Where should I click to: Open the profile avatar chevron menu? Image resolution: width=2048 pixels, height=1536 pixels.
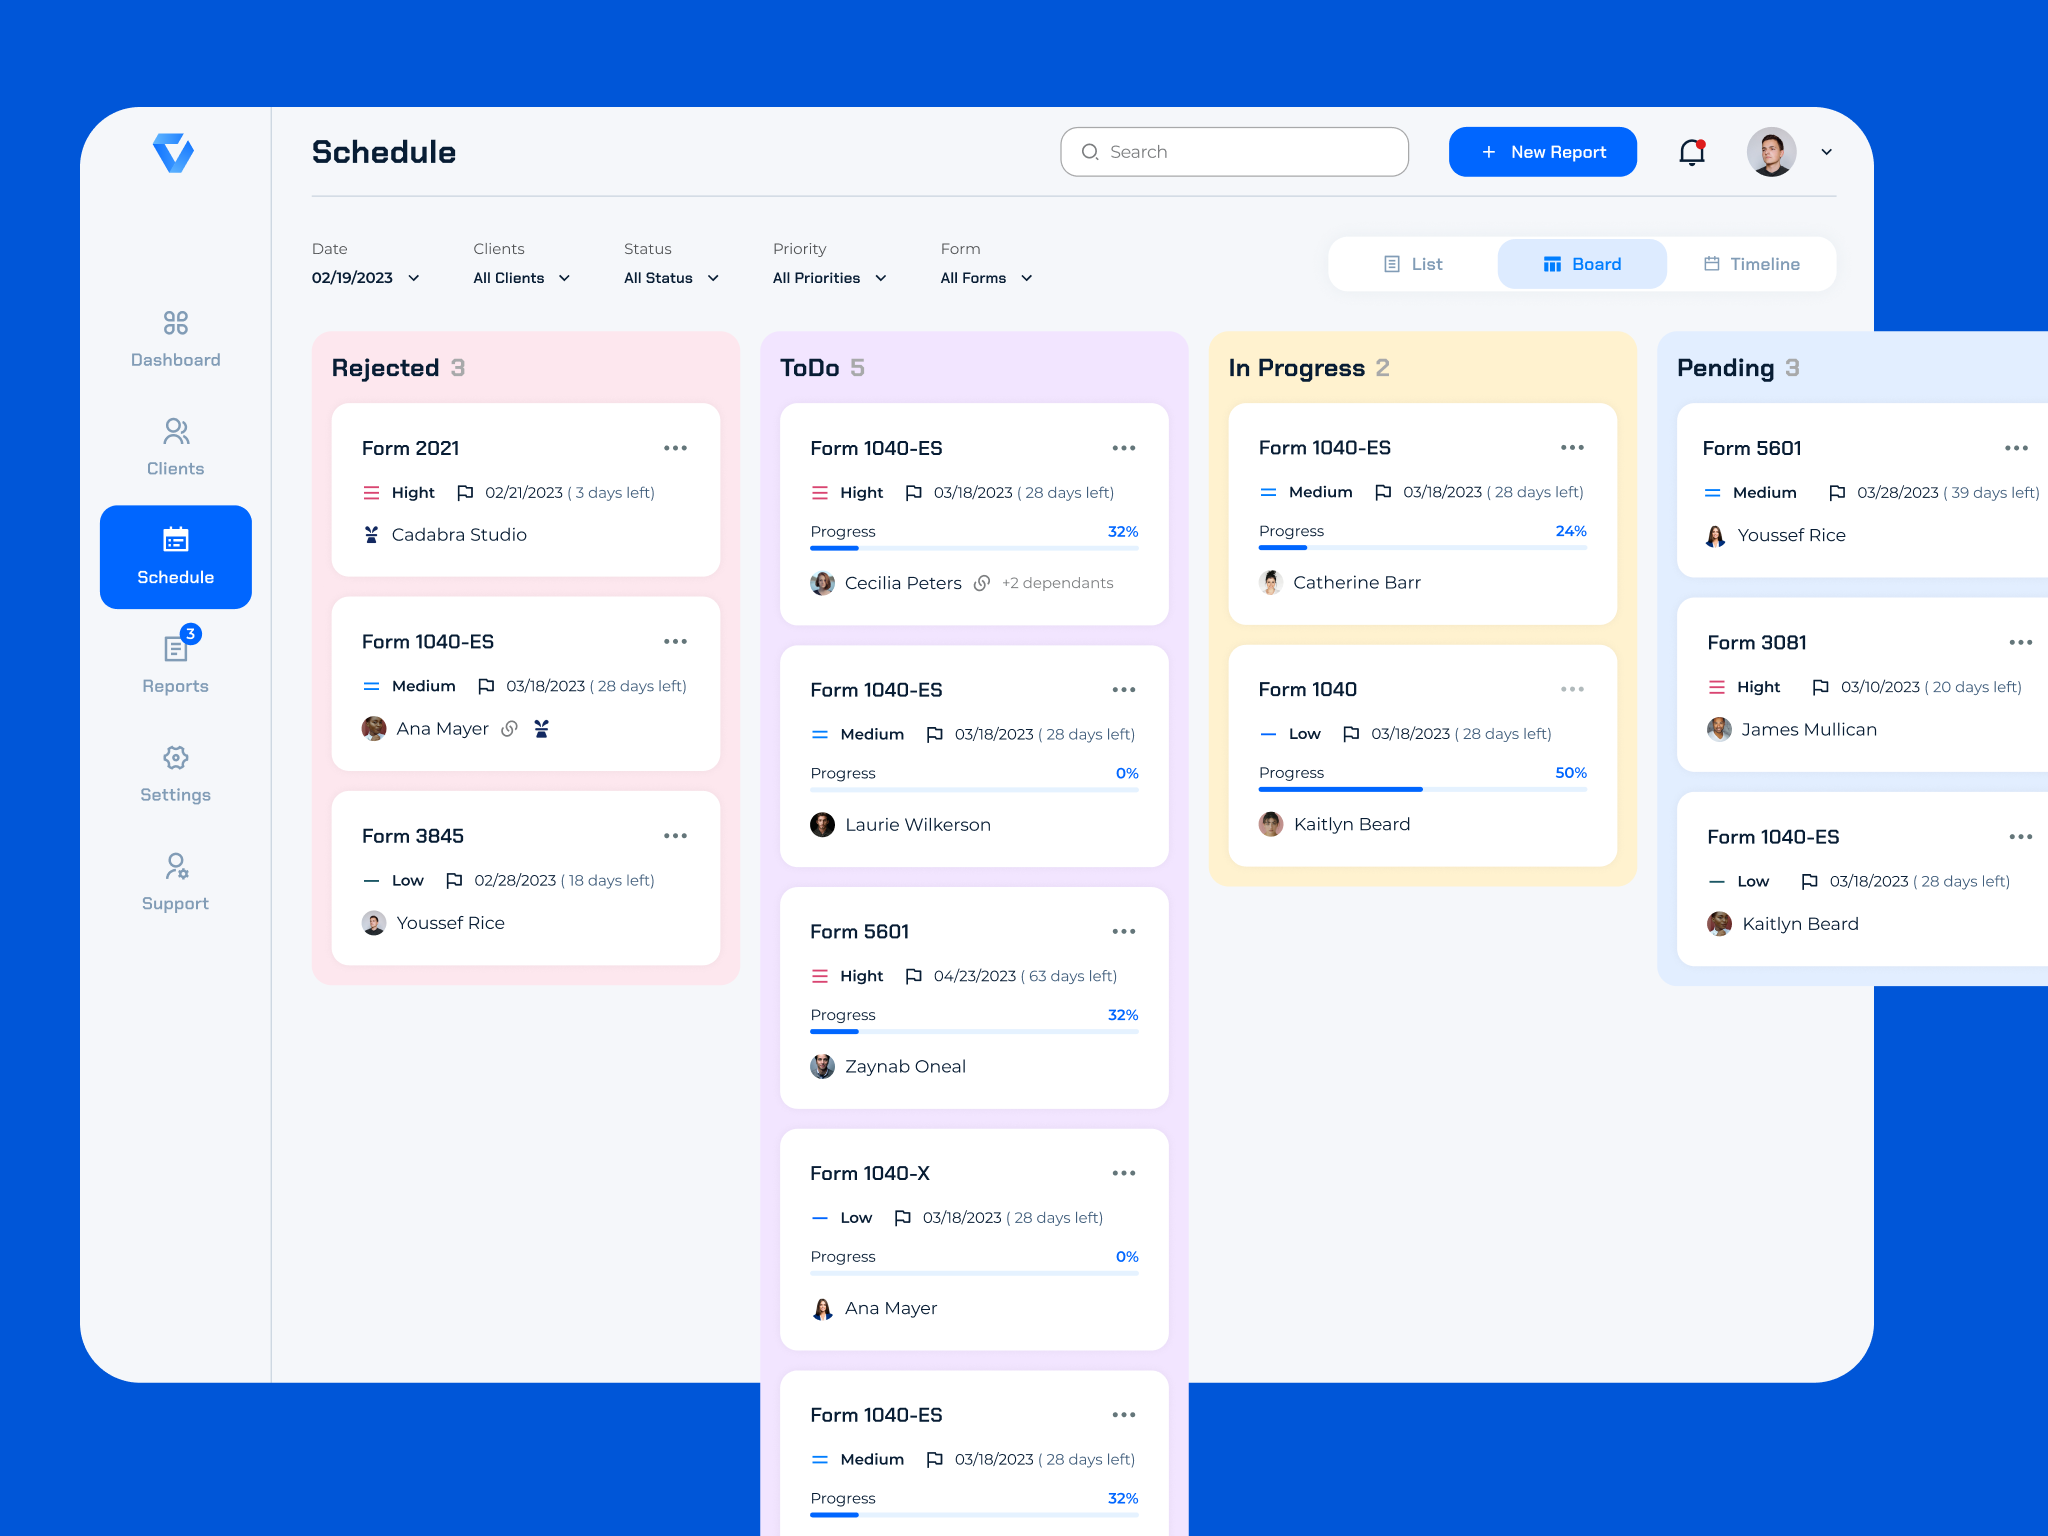(1826, 152)
